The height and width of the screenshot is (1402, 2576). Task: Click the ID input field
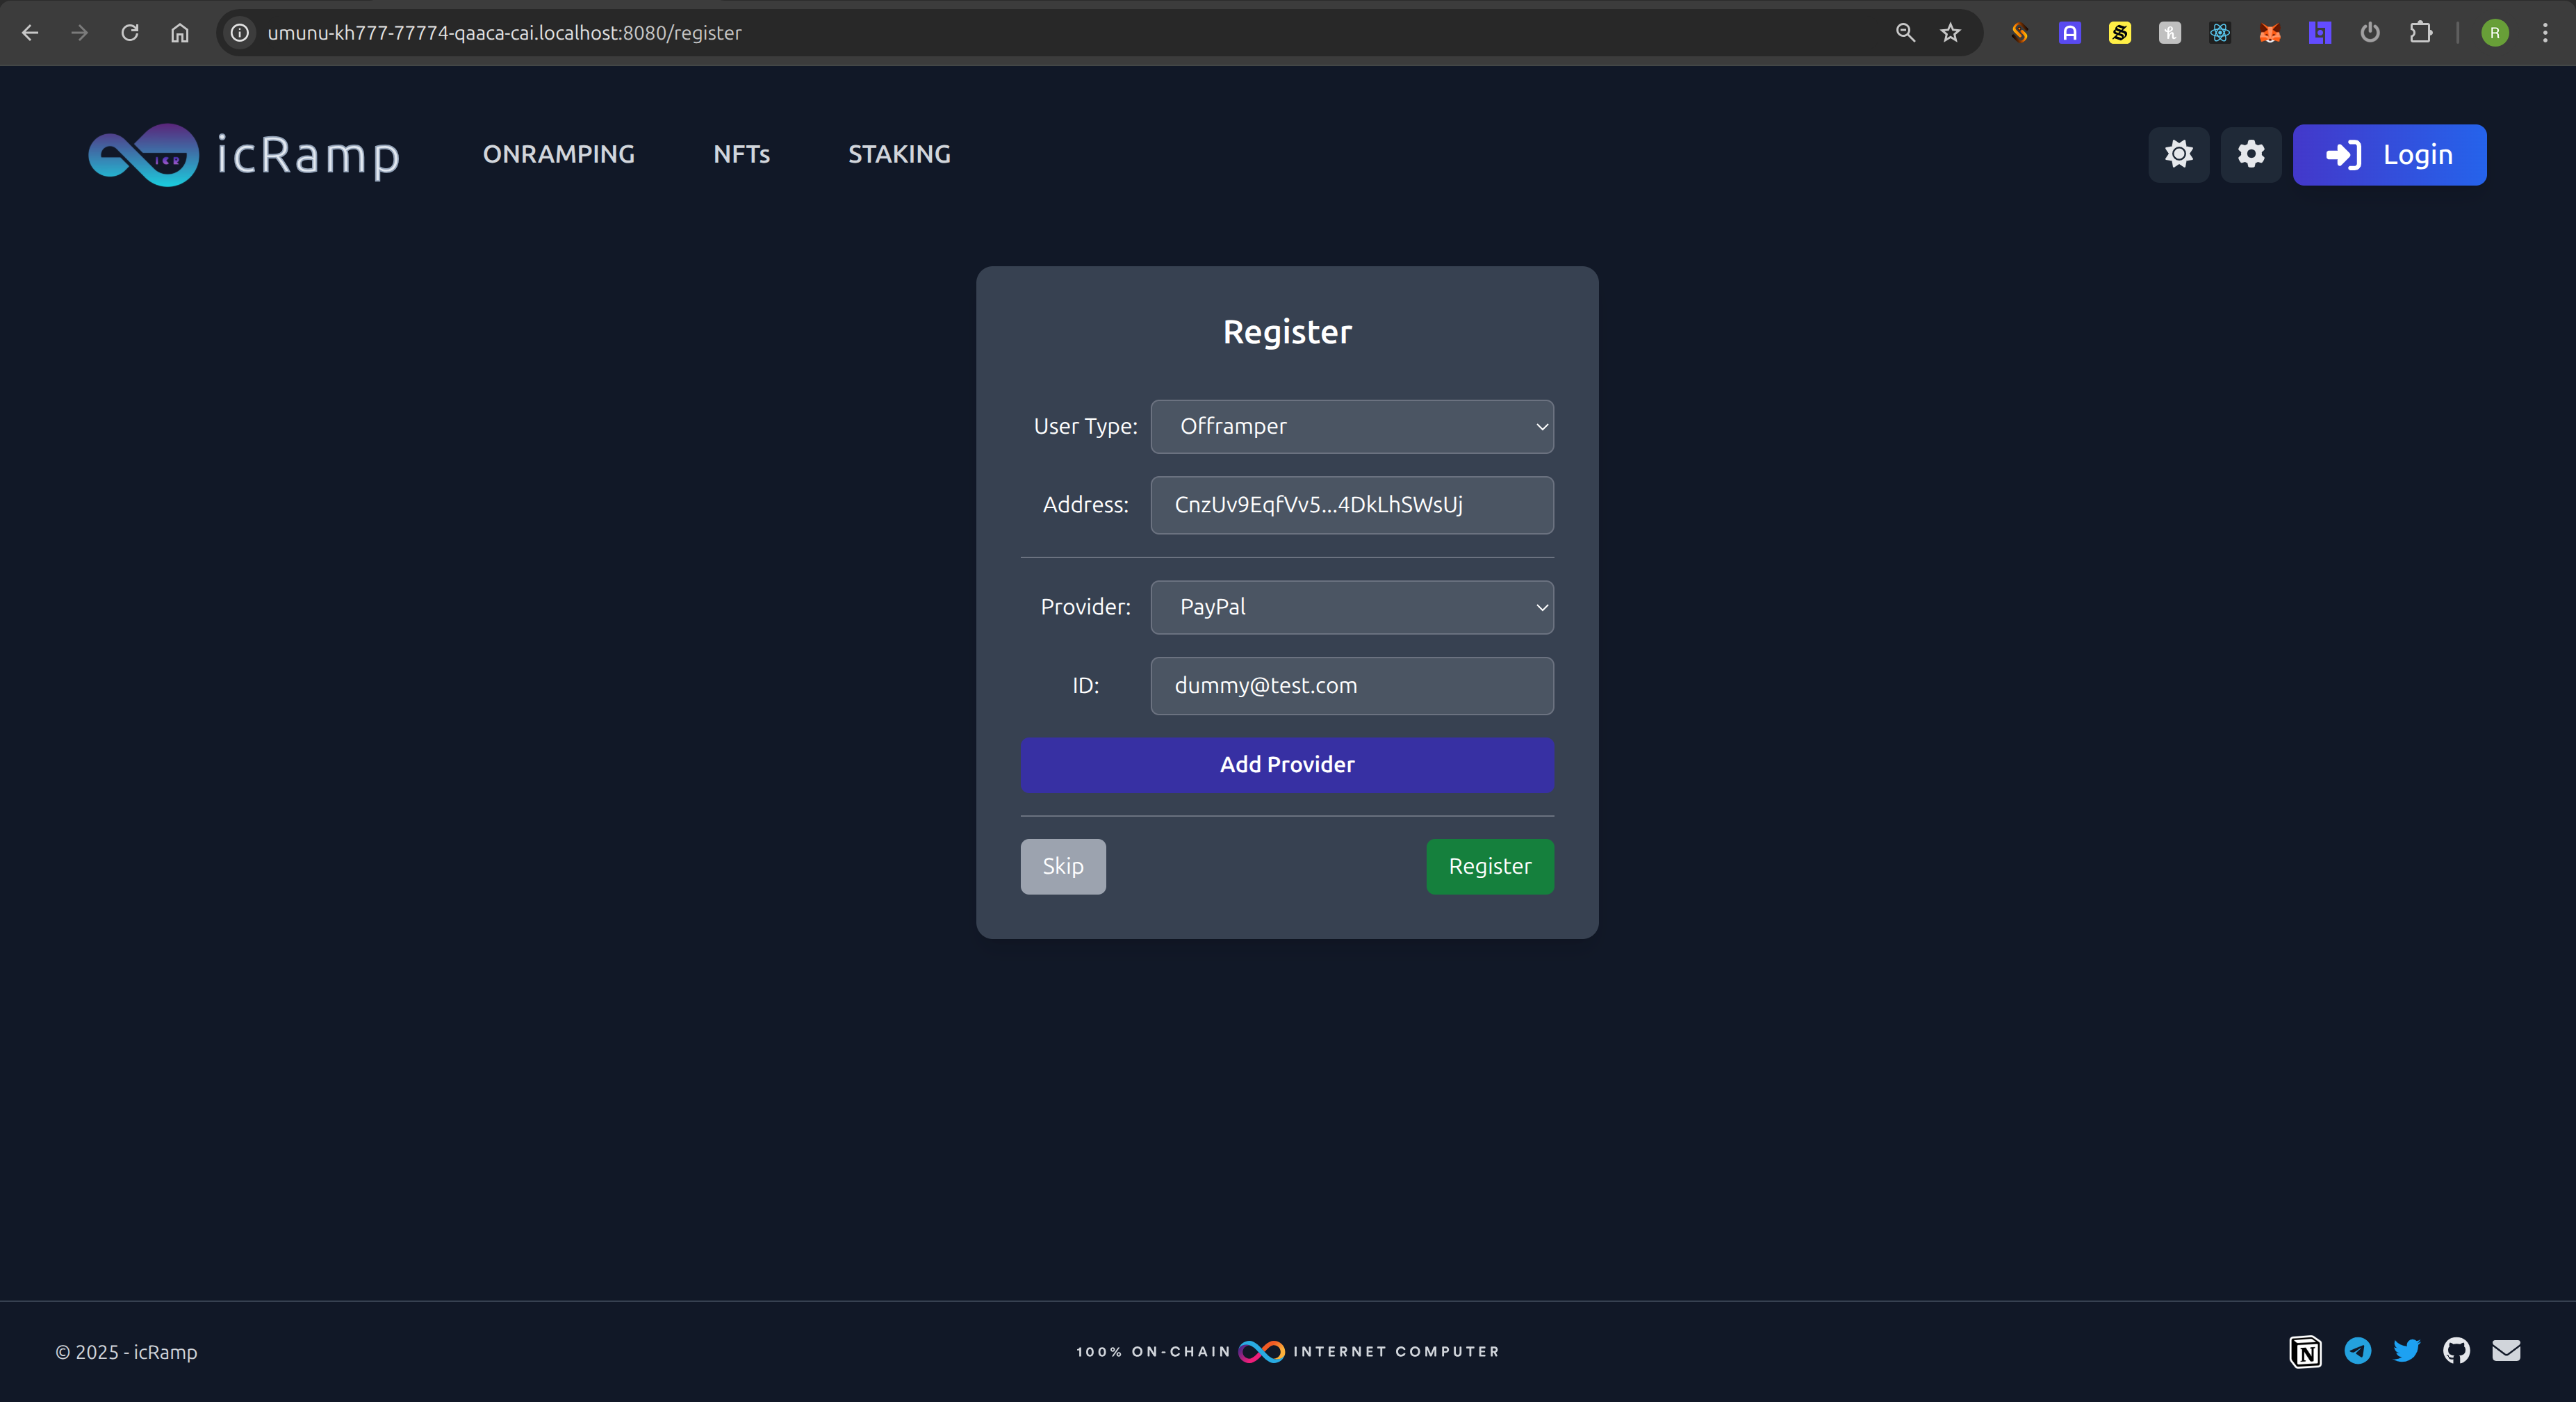[1351, 686]
